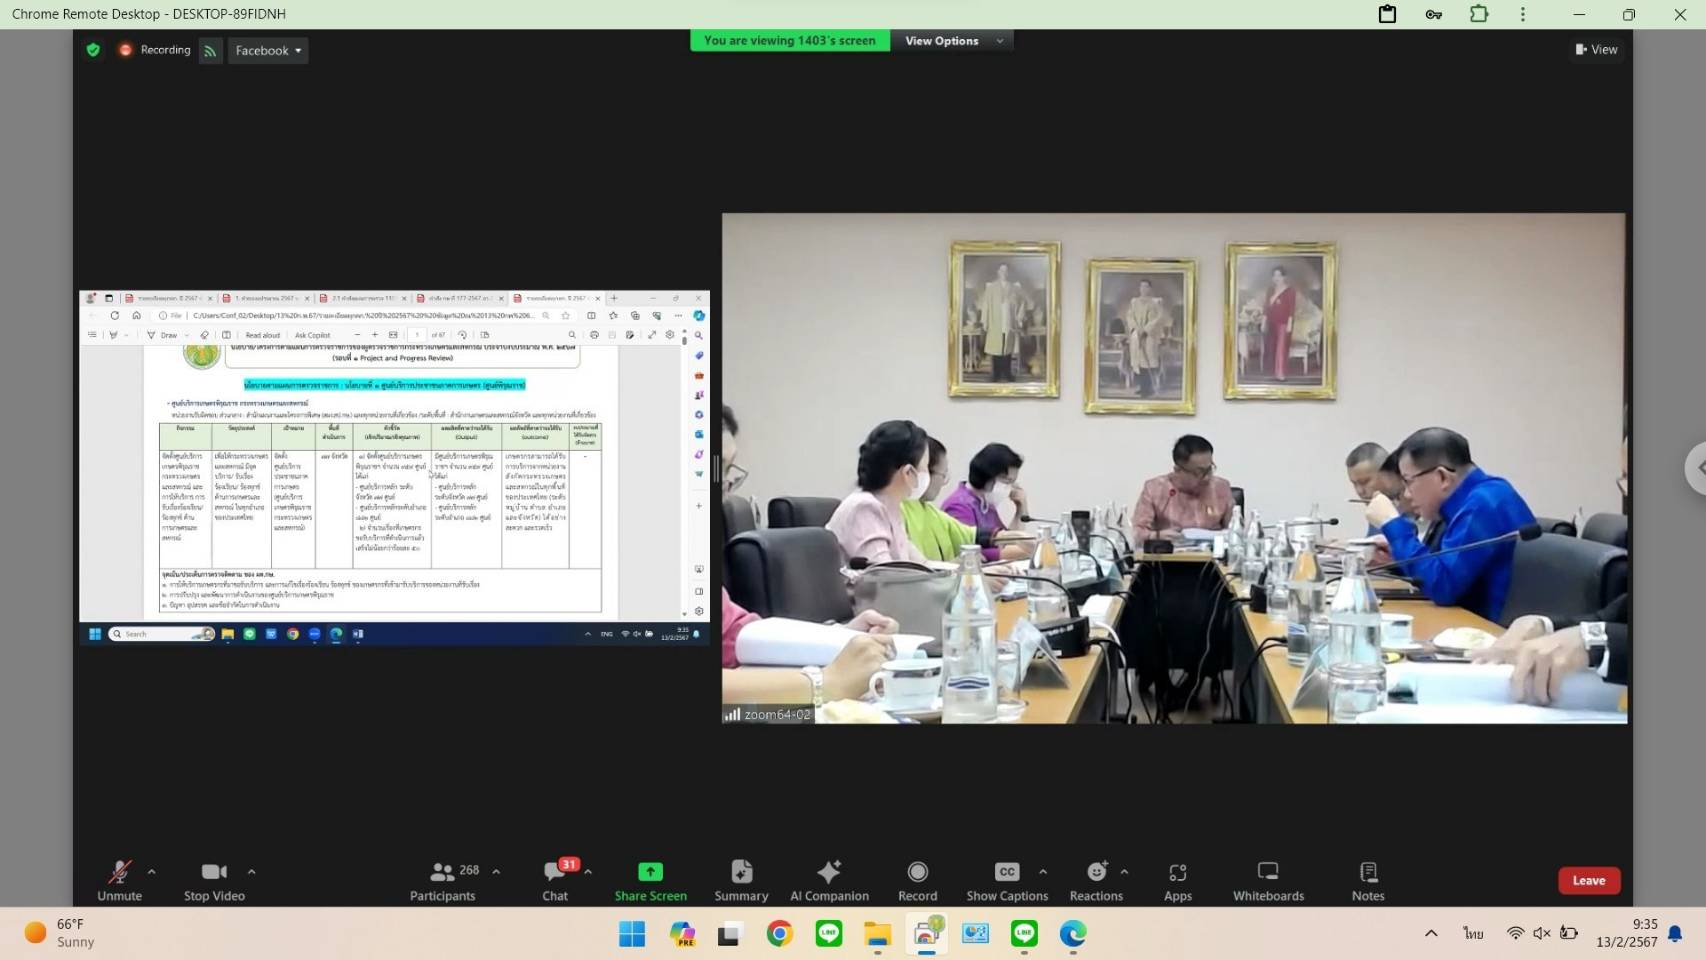Click the green encryption shield icon
This screenshot has width=1706, height=960.
[x=93, y=50]
